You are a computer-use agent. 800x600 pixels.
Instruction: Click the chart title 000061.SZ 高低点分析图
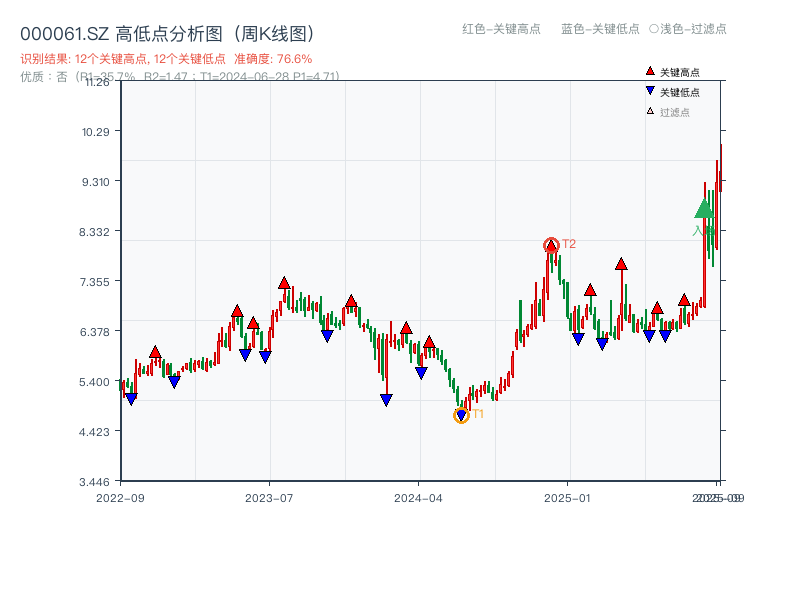167,34
